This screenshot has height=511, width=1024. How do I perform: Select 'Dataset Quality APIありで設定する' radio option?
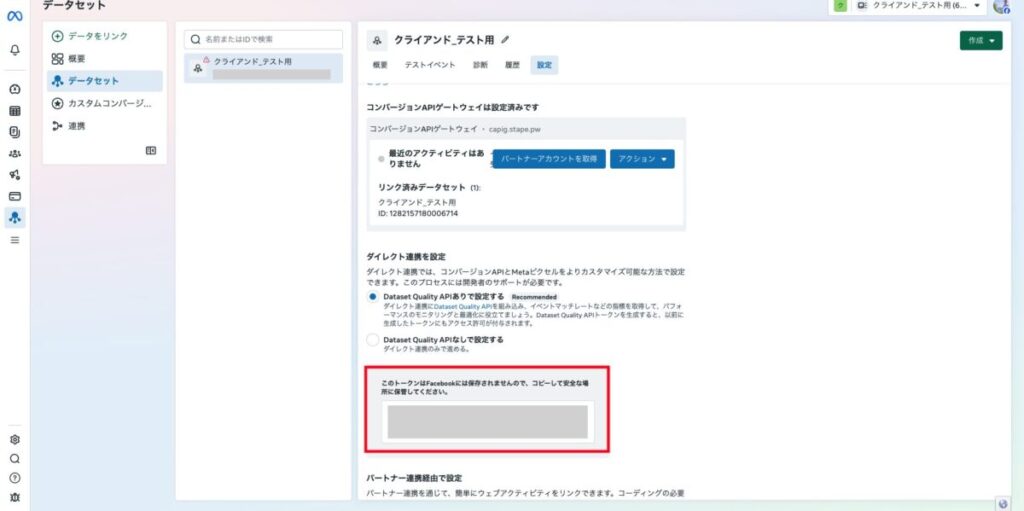pos(373,297)
